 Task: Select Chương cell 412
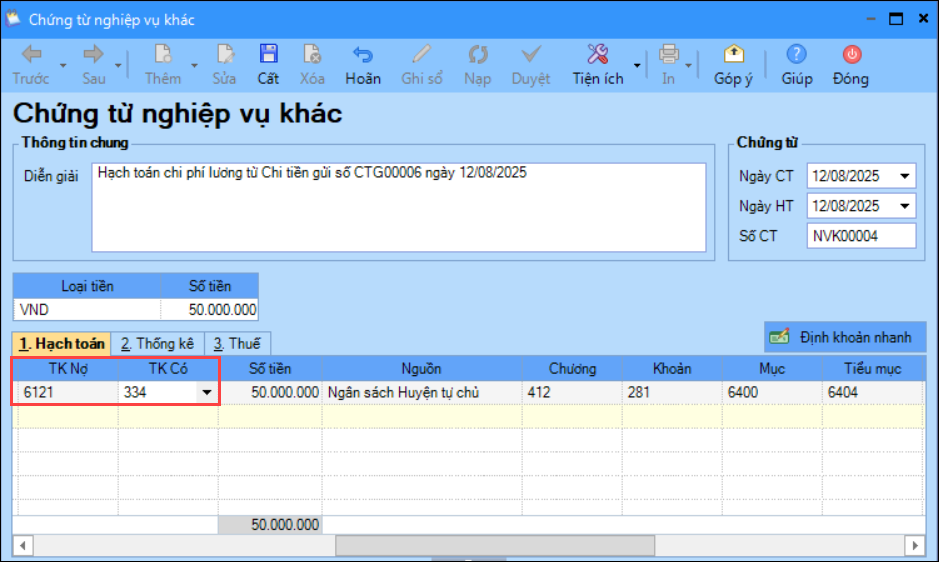(572, 392)
